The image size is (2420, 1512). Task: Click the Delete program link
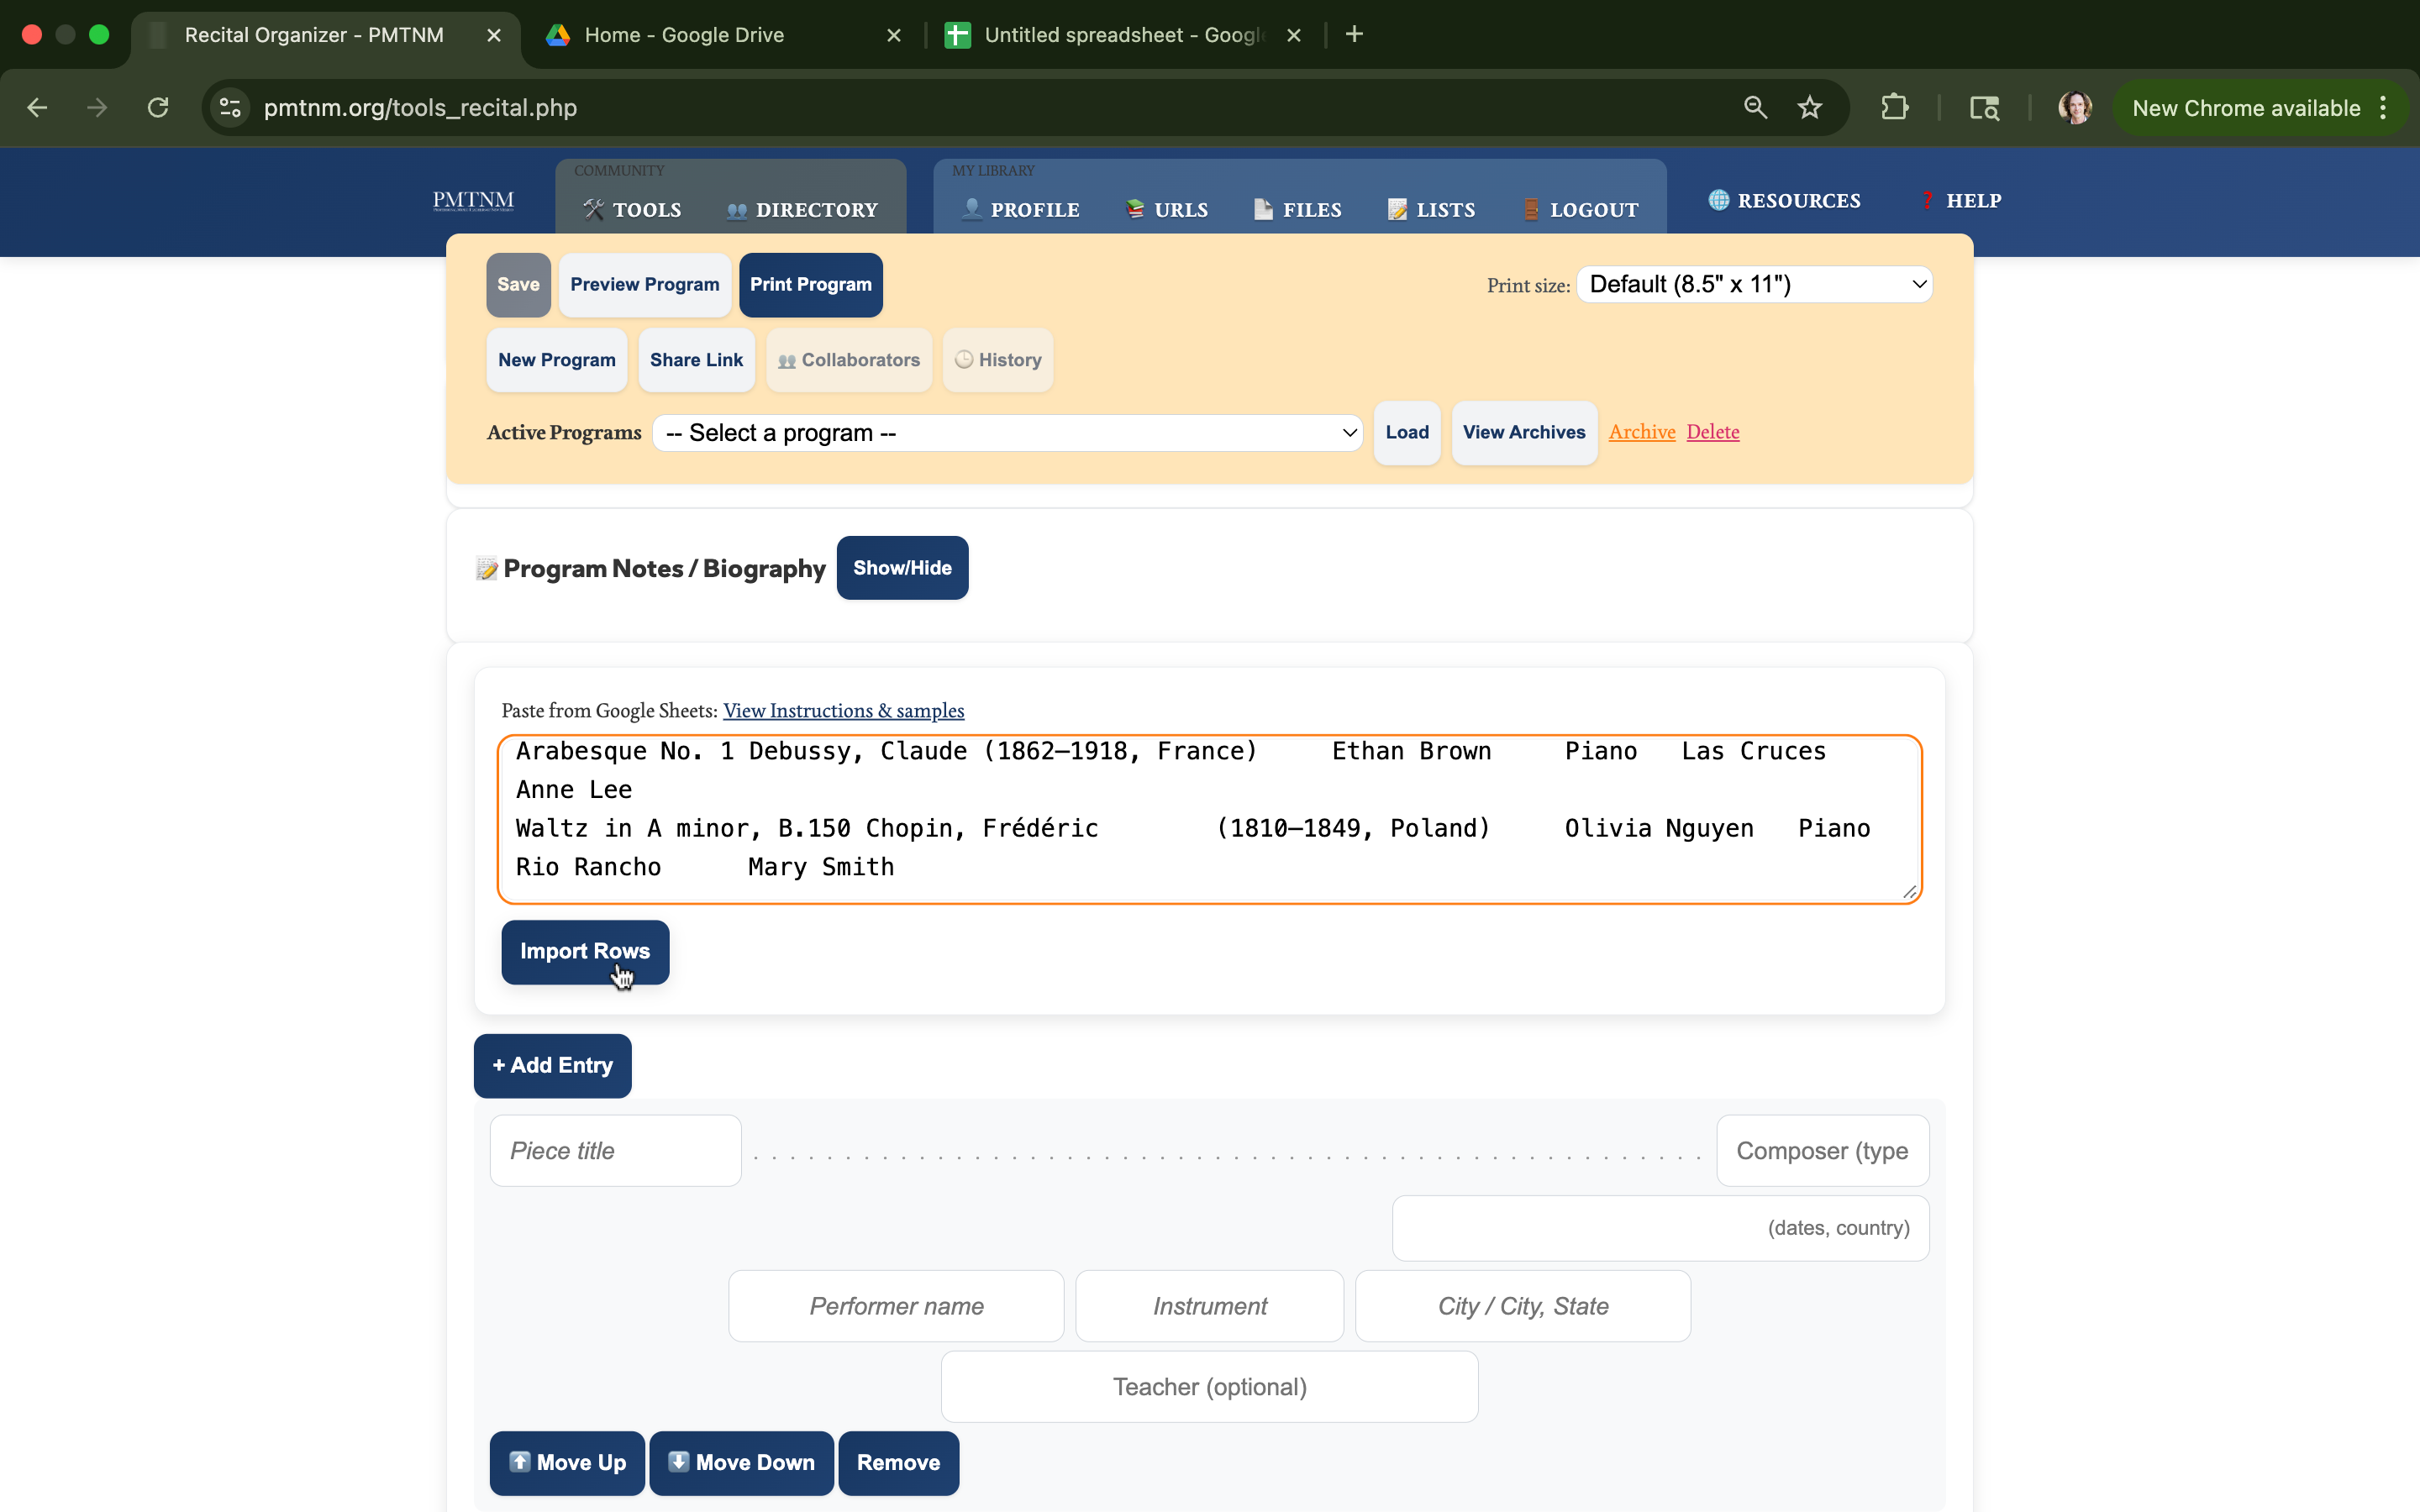(1712, 432)
